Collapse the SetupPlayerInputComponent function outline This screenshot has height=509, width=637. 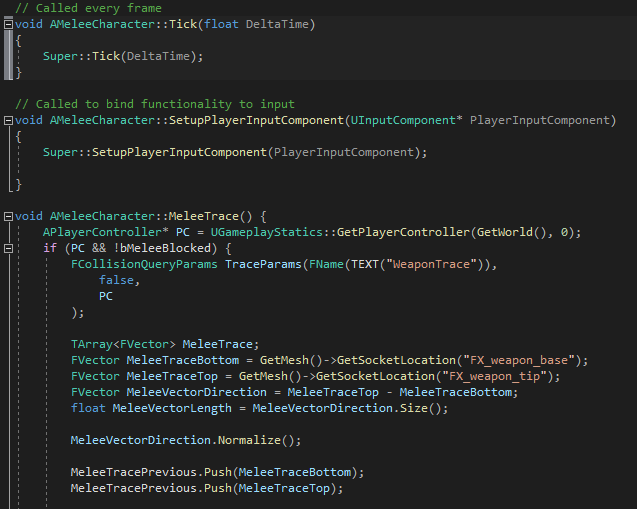coord(8,120)
